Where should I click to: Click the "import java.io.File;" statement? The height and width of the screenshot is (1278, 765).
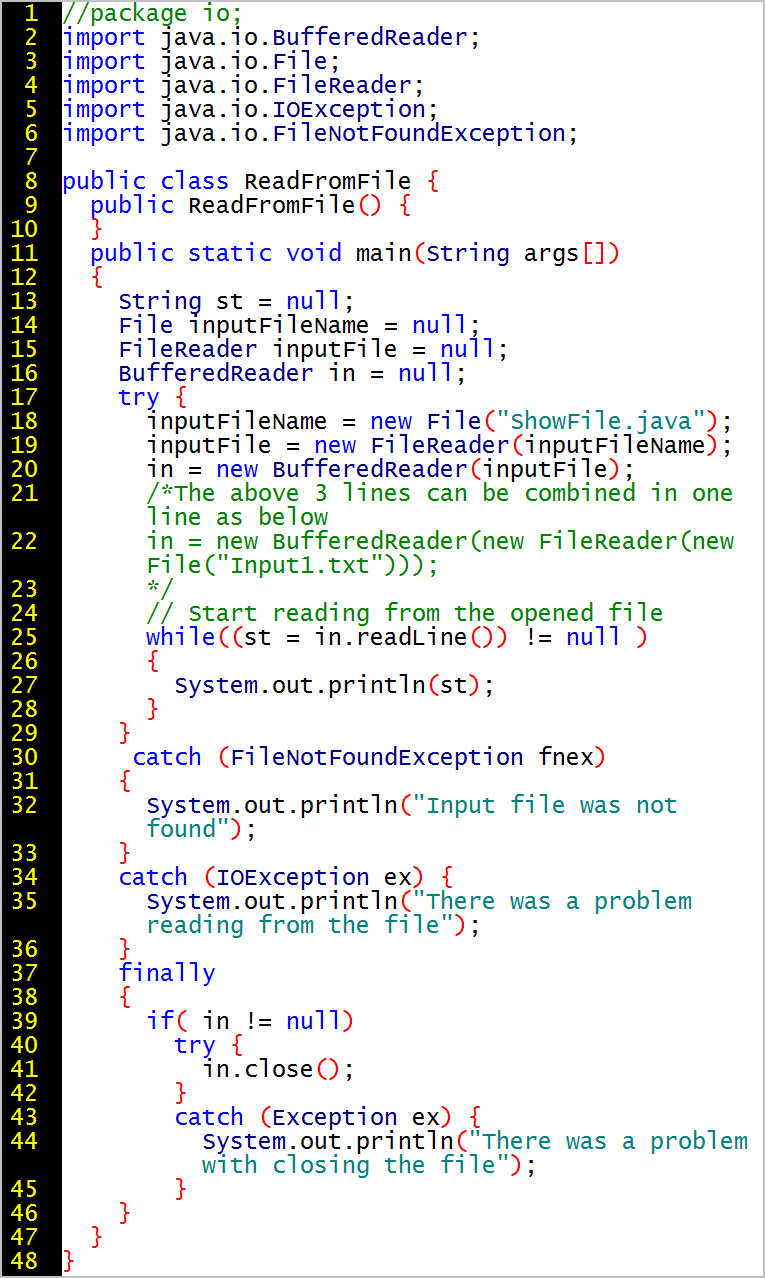coord(201,62)
